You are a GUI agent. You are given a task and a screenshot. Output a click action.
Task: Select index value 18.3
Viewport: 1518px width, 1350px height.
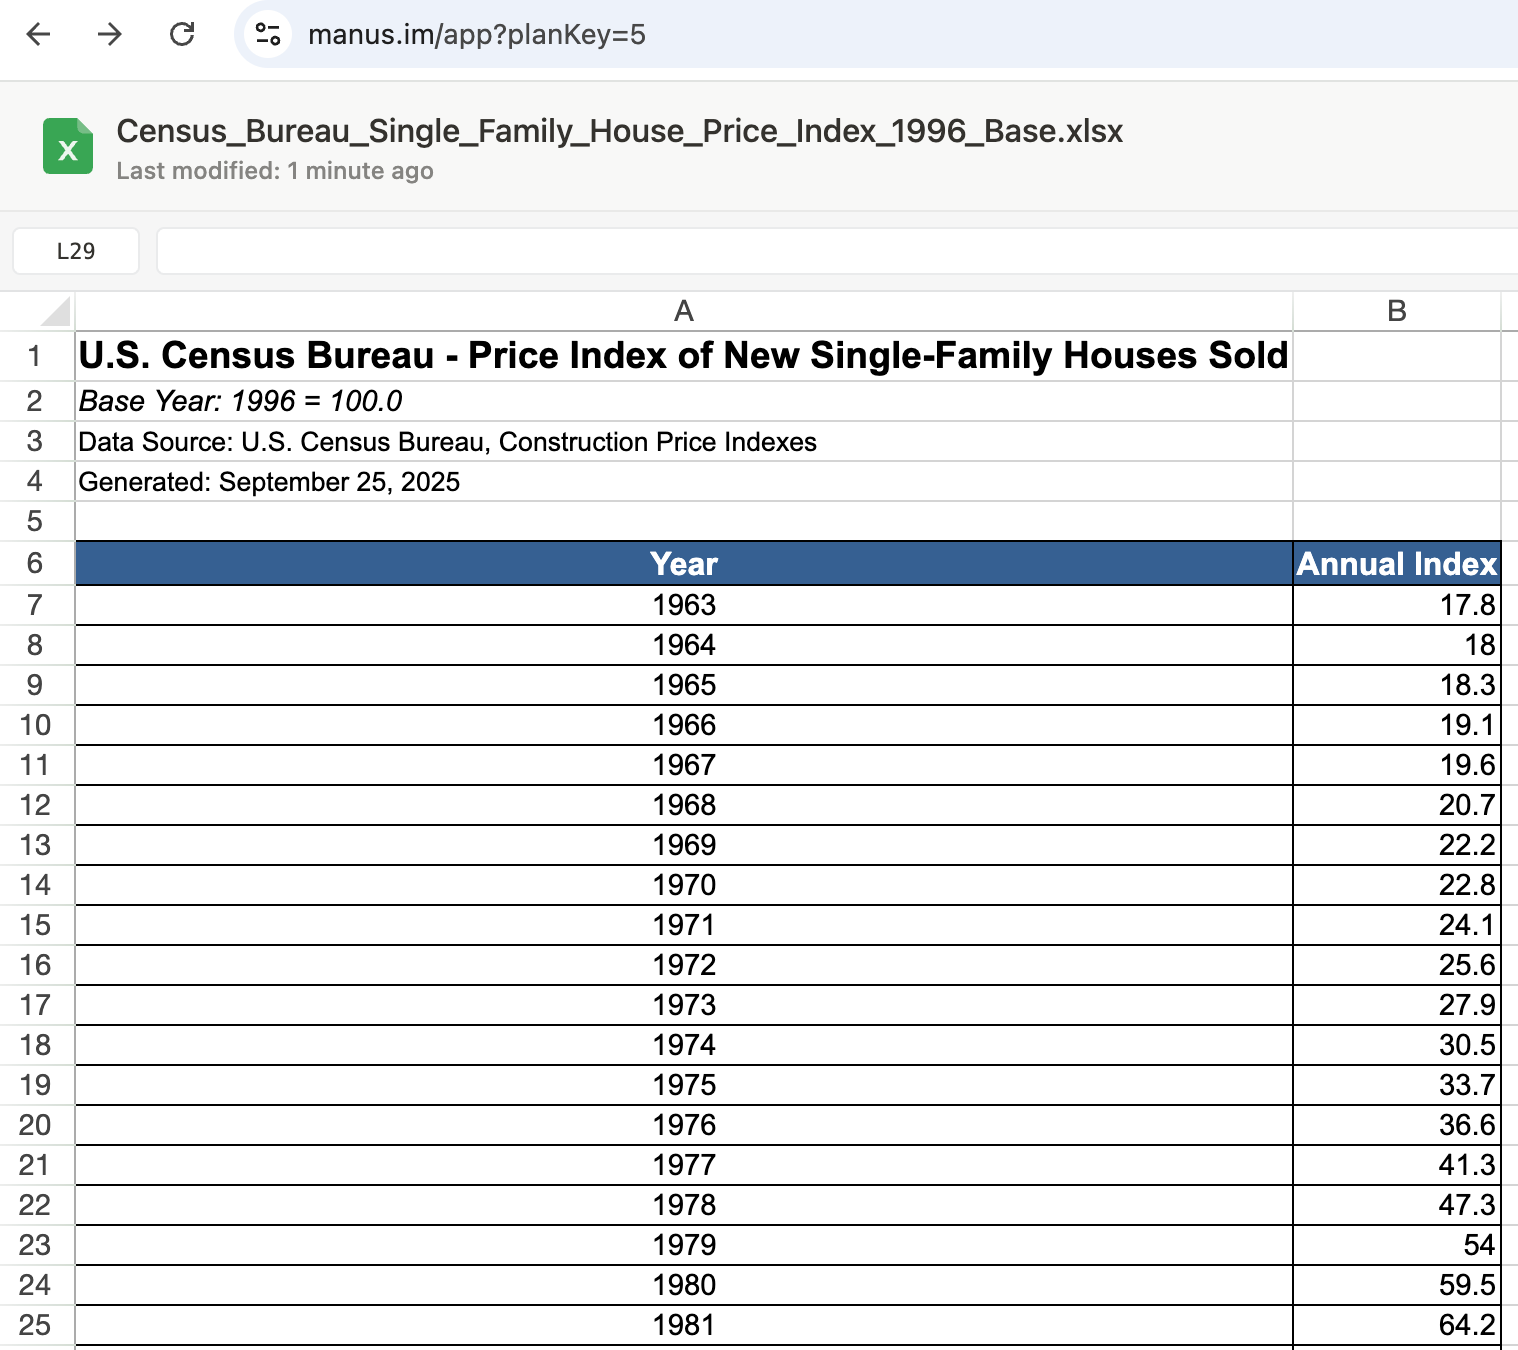click(1397, 685)
